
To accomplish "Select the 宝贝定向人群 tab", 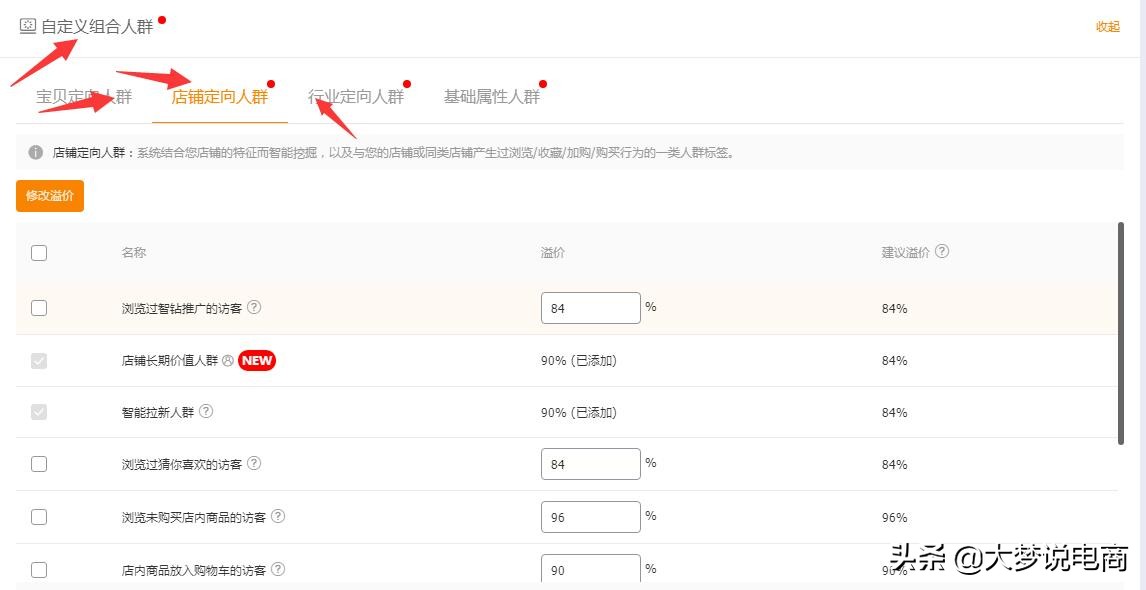I will [x=84, y=97].
